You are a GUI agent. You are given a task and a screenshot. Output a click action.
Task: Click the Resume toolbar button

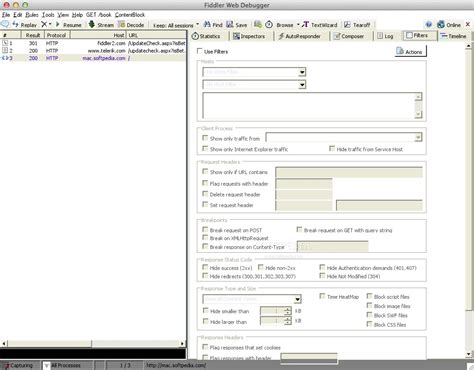click(x=69, y=25)
